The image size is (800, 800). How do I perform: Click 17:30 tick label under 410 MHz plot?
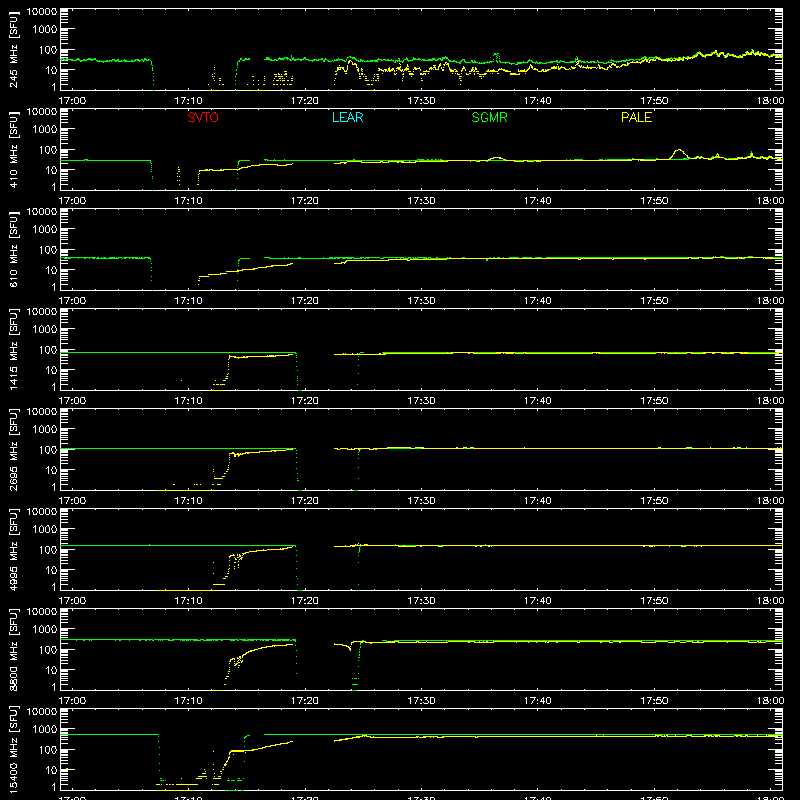421,201
